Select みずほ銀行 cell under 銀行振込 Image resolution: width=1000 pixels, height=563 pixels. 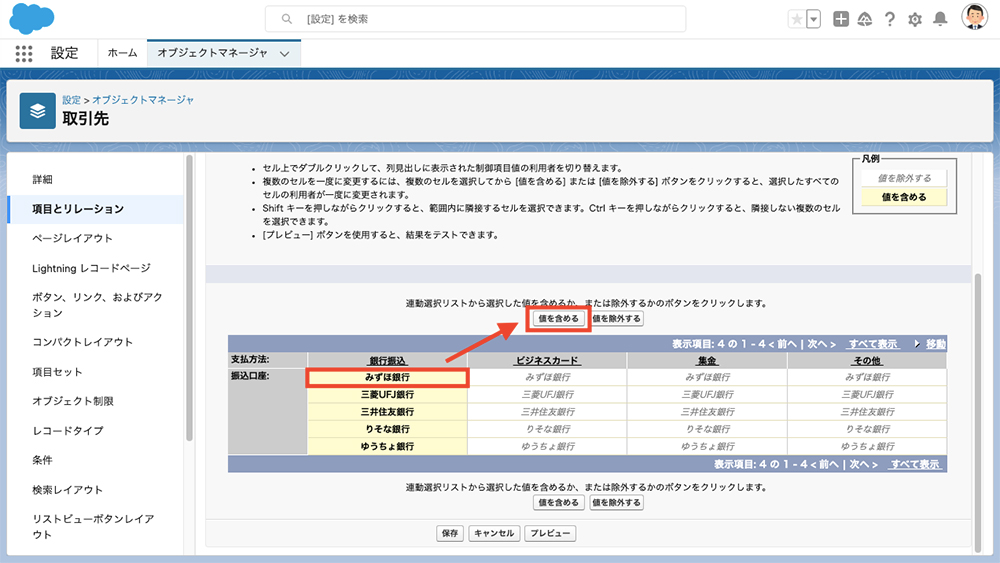[388, 377]
